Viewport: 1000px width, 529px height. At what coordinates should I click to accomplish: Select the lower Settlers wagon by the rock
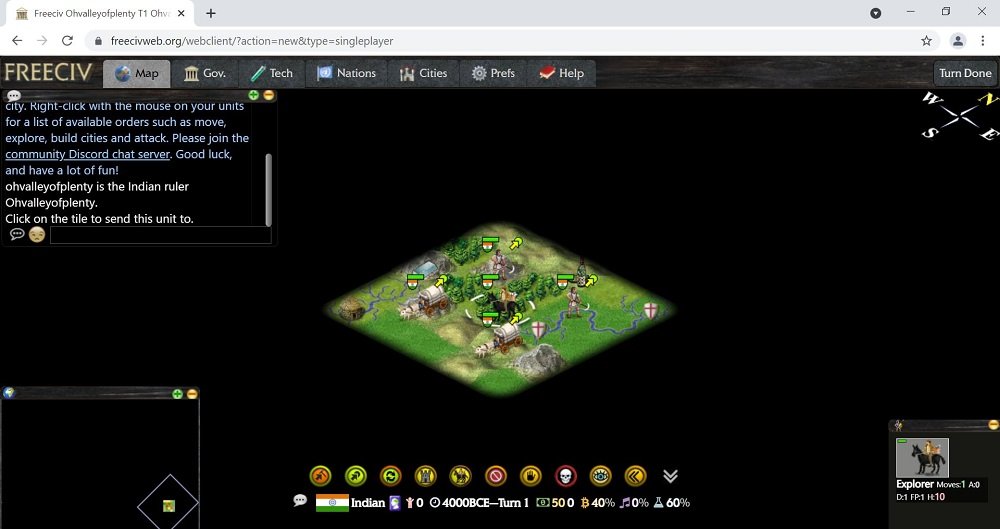click(x=499, y=339)
